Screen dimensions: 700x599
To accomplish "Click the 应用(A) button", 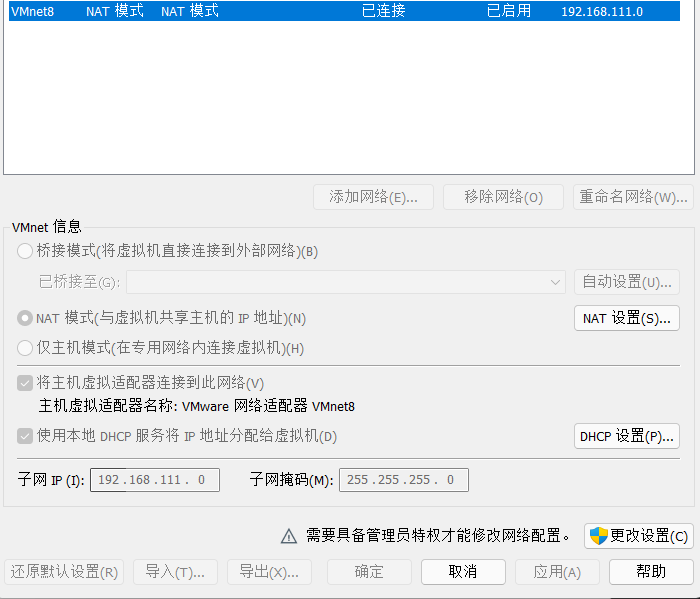I will [557, 572].
